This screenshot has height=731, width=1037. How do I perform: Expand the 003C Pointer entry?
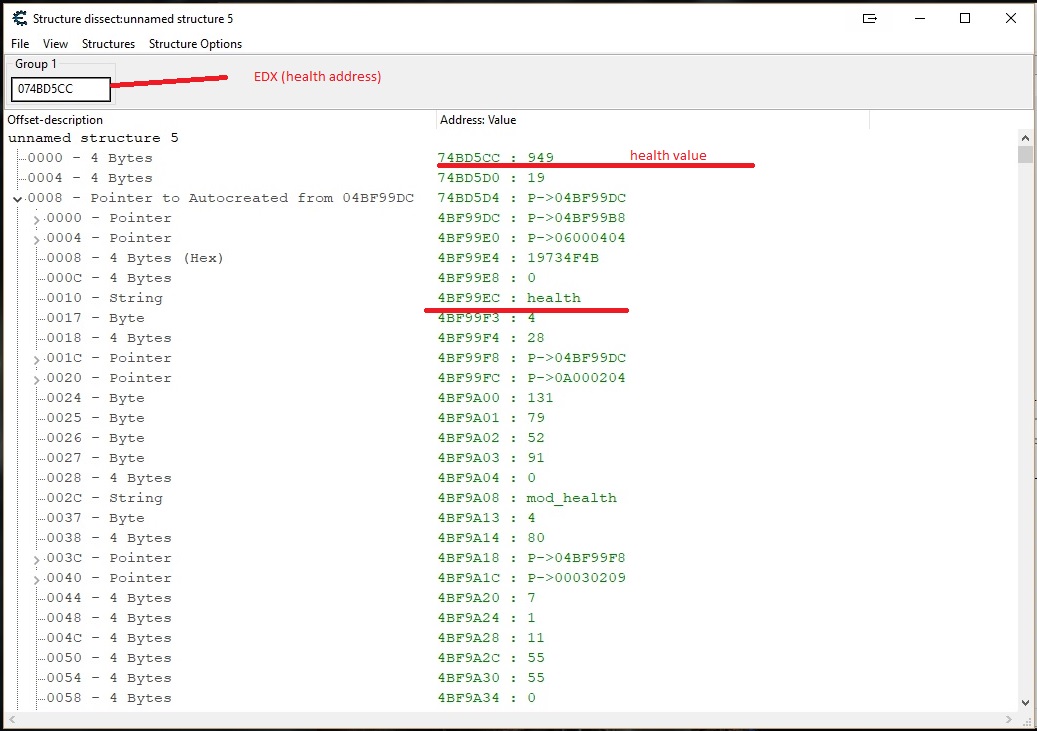point(37,559)
